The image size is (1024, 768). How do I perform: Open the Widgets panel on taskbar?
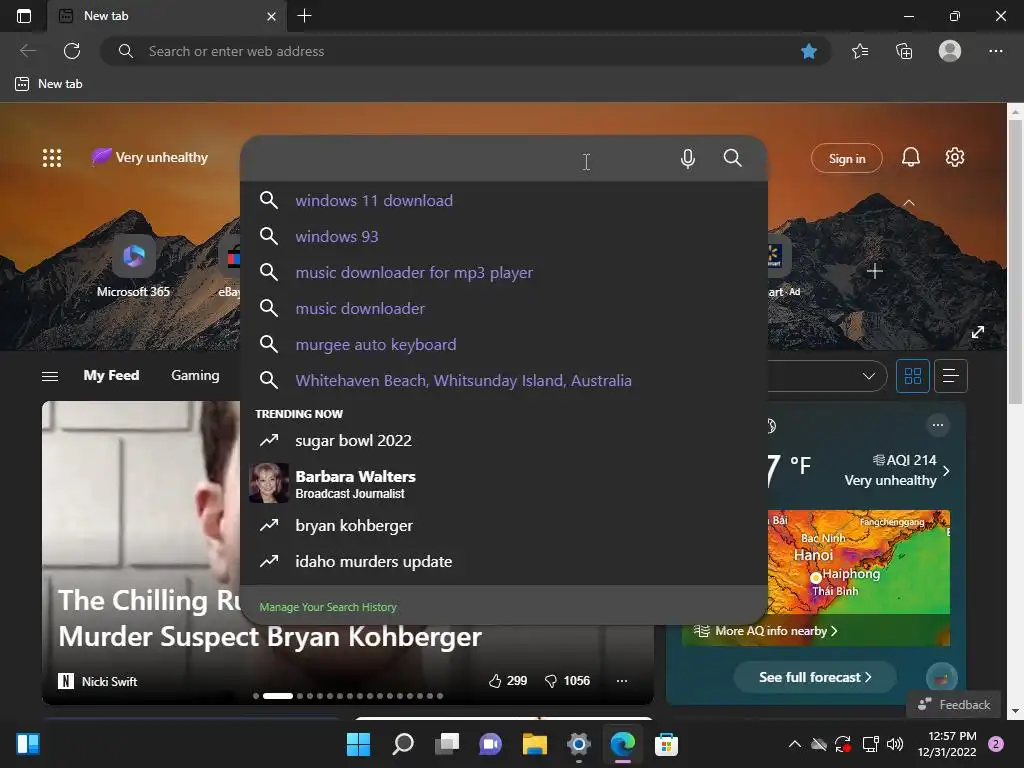tap(28, 744)
